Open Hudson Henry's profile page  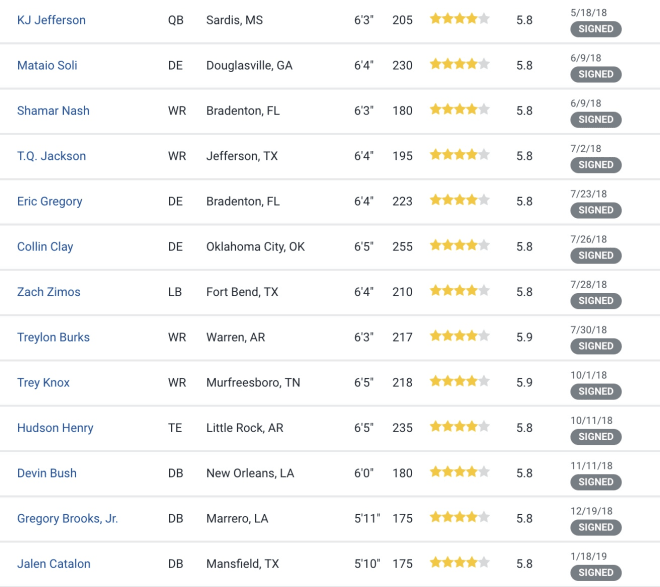pyautogui.click(x=55, y=428)
